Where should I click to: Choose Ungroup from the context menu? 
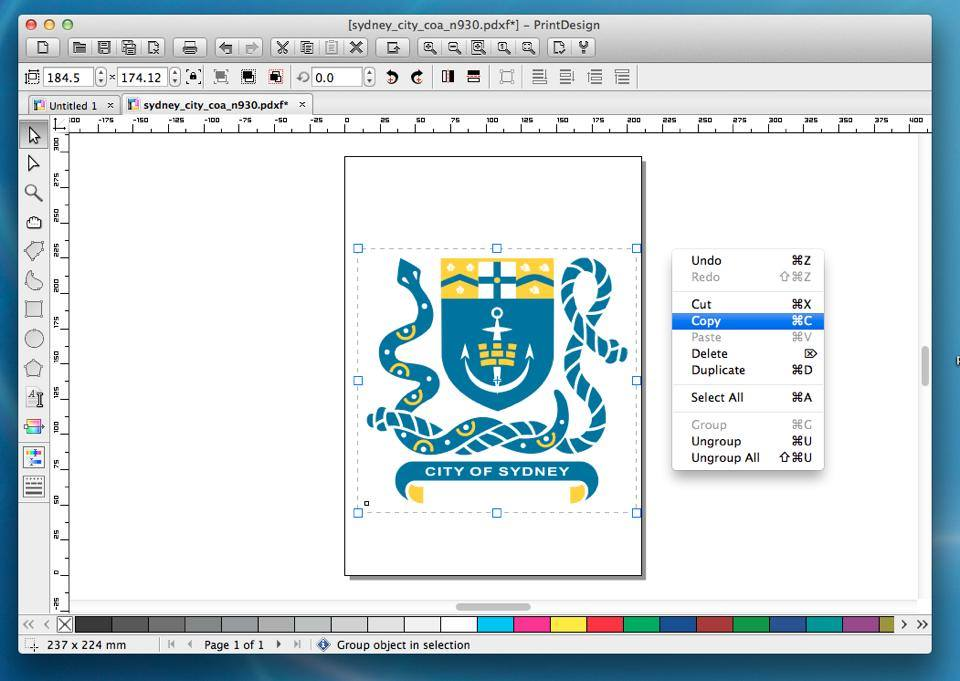(x=748, y=441)
